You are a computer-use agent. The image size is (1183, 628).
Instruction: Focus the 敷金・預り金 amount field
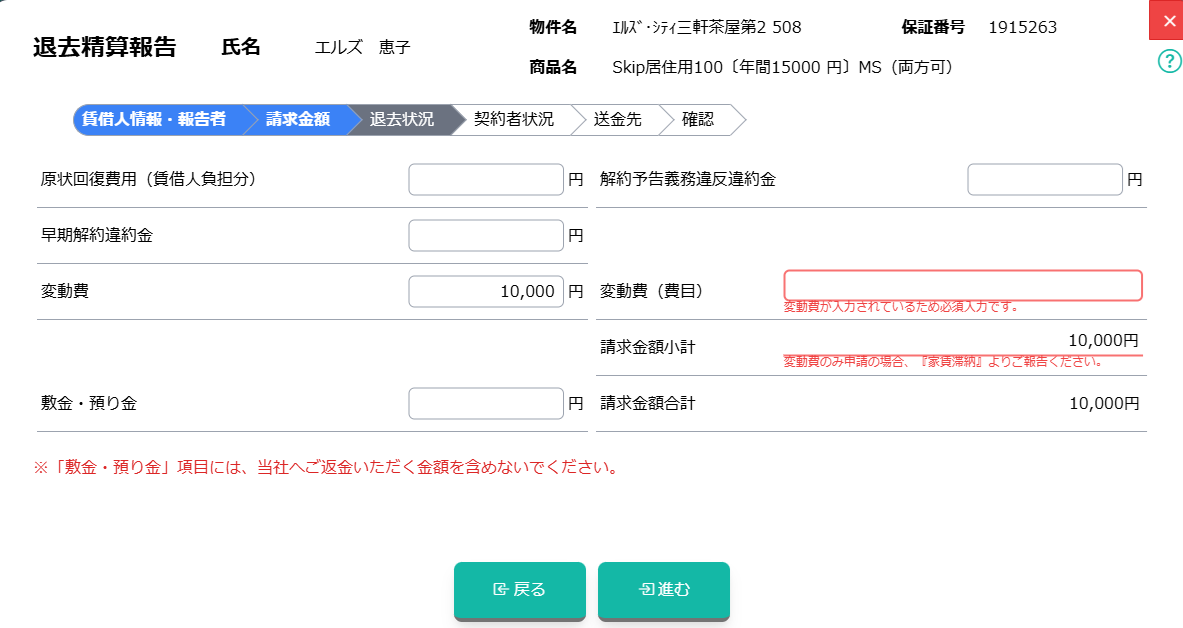pyautogui.click(x=486, y=404)
